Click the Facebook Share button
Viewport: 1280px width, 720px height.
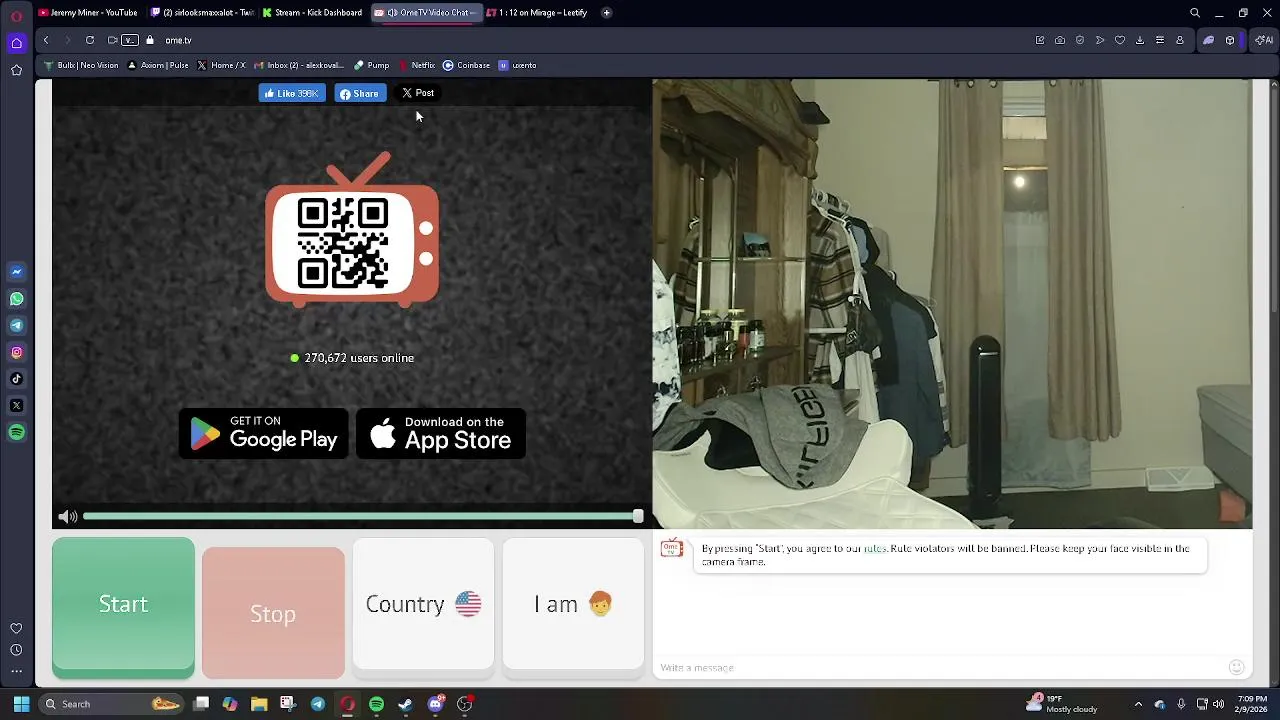coord(360,94)
